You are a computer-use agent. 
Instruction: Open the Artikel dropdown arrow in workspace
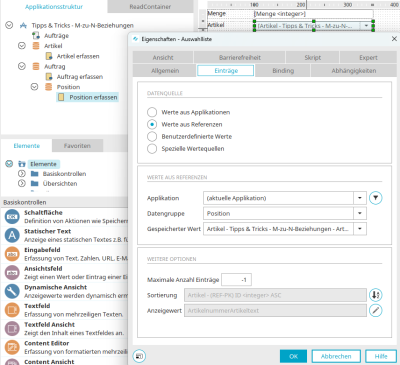coord(366,26)
